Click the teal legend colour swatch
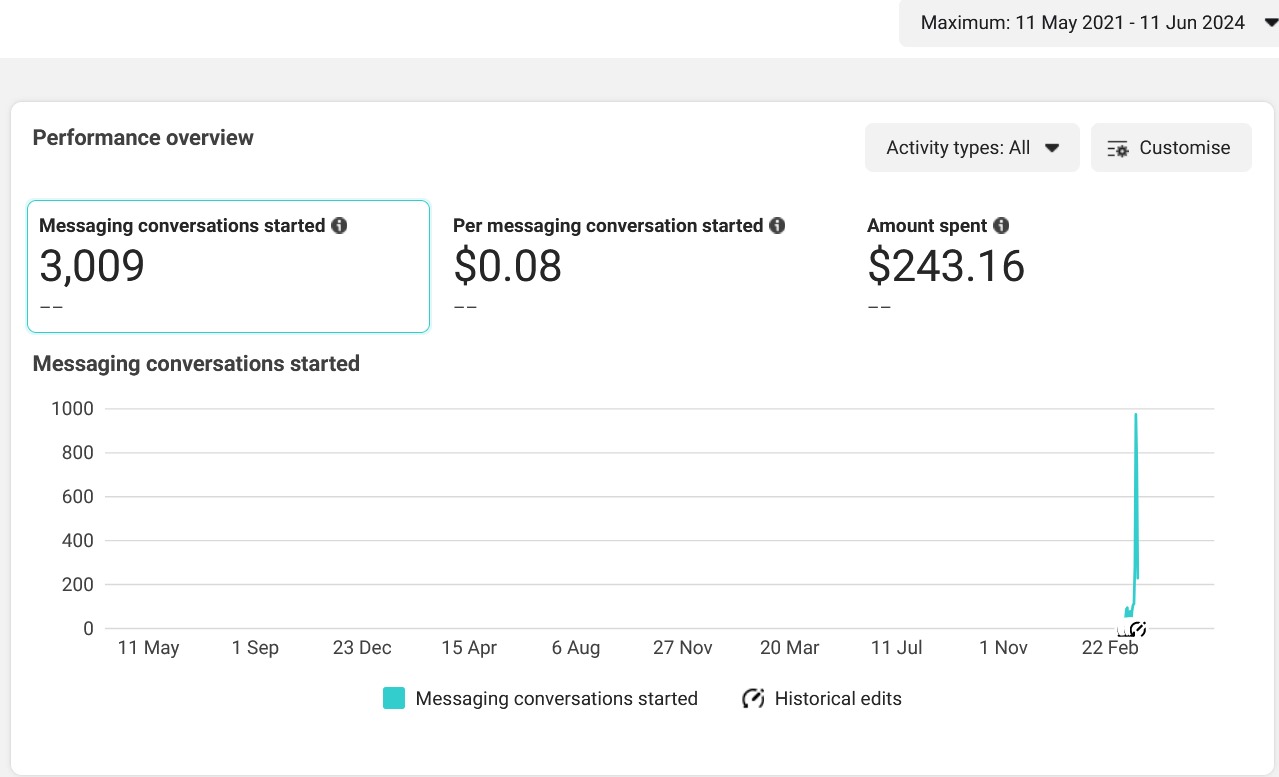Screen dimensions: 1279x777 pyautogui.click(x=394, y=699)
